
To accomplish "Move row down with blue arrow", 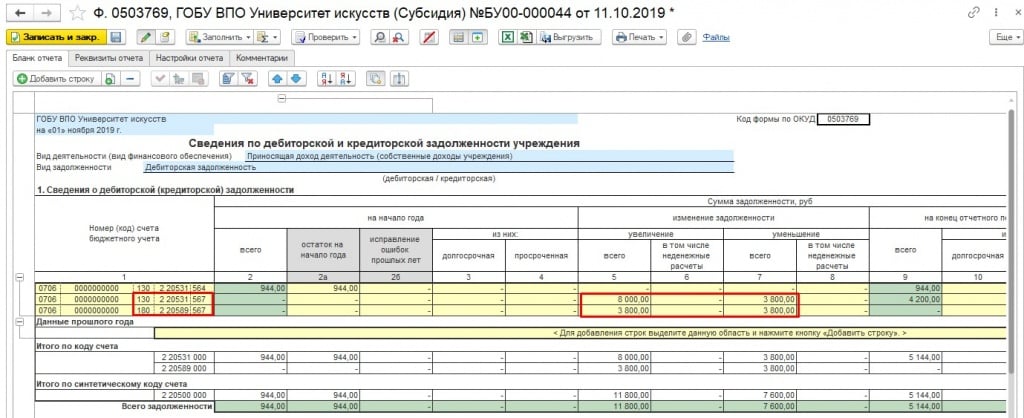I will 295,78.
